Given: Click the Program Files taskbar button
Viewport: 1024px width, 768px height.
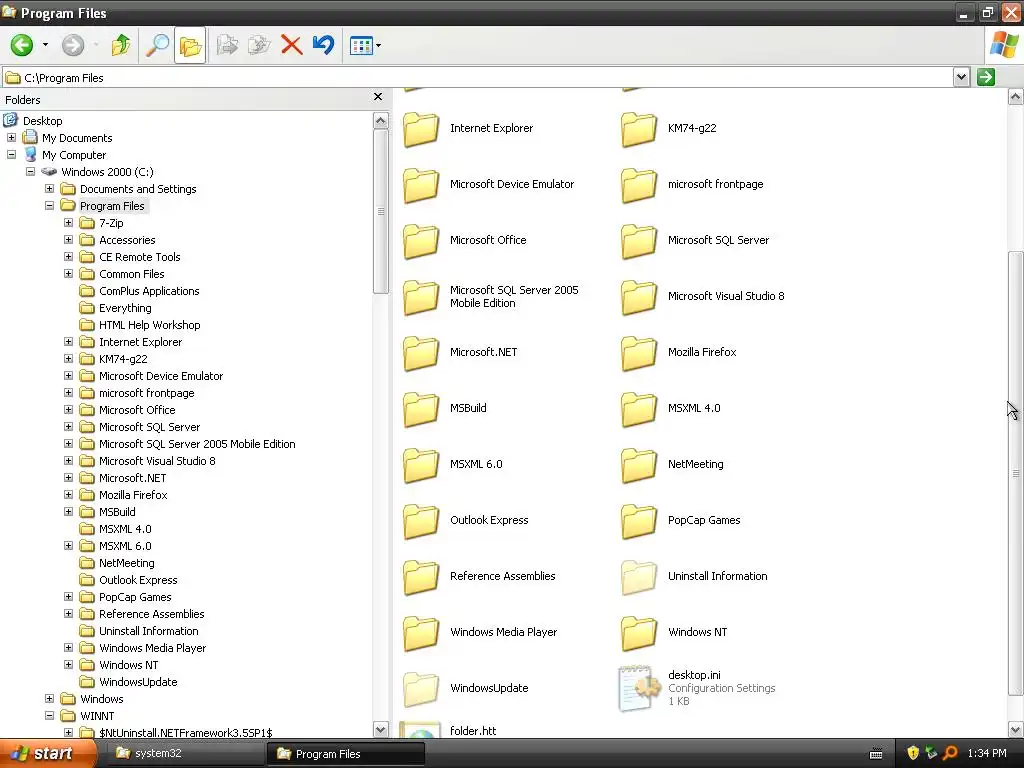Looking at the screenshot, I should click(346, 754).
